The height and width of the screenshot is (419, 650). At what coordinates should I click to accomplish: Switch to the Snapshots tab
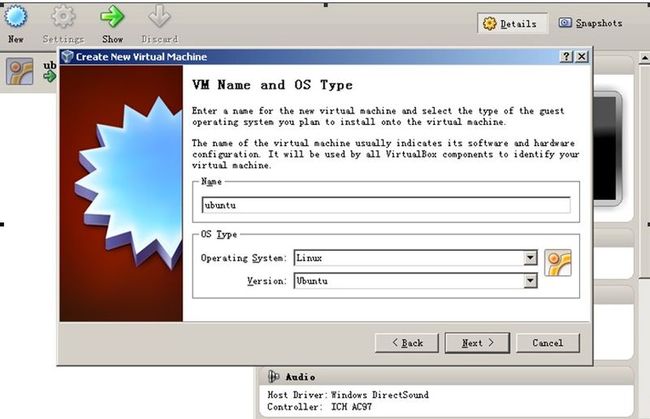coord(591,23)
